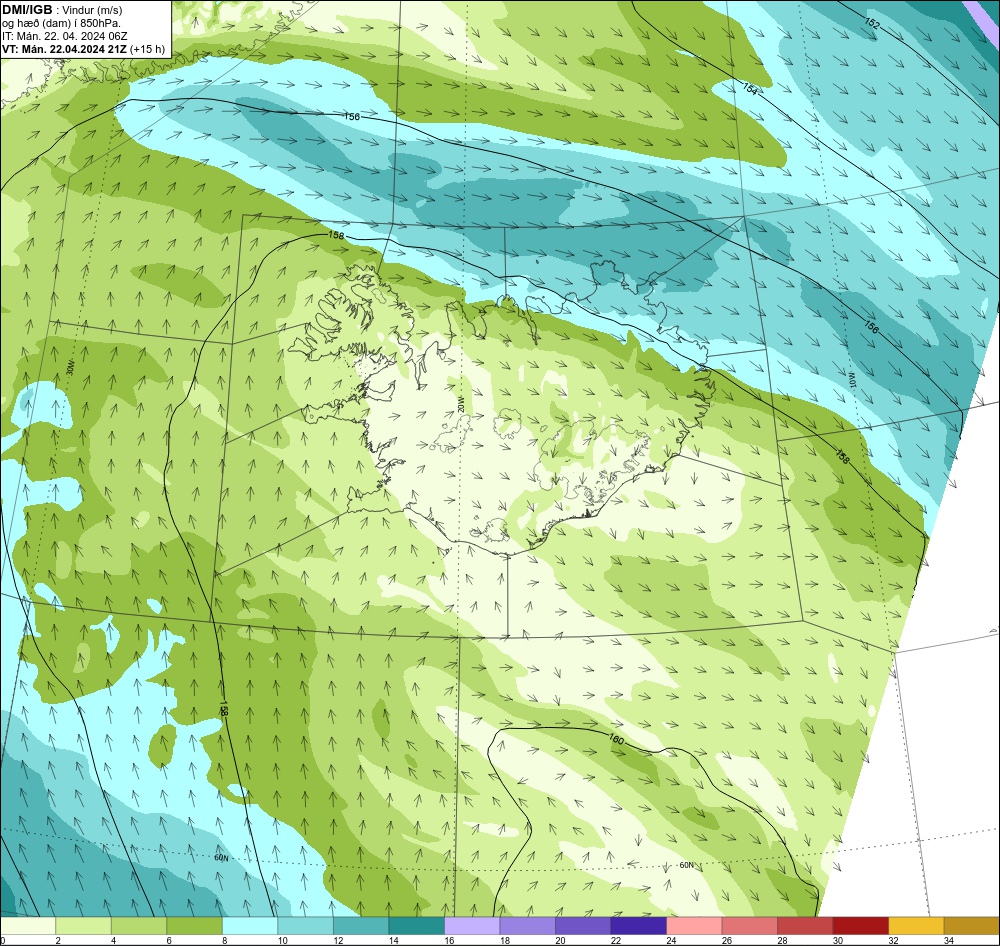Image resolution: width=1000 pixels, height=946 pixels.
Task: Click the "152" contour label
Action: tap(872, 24)
